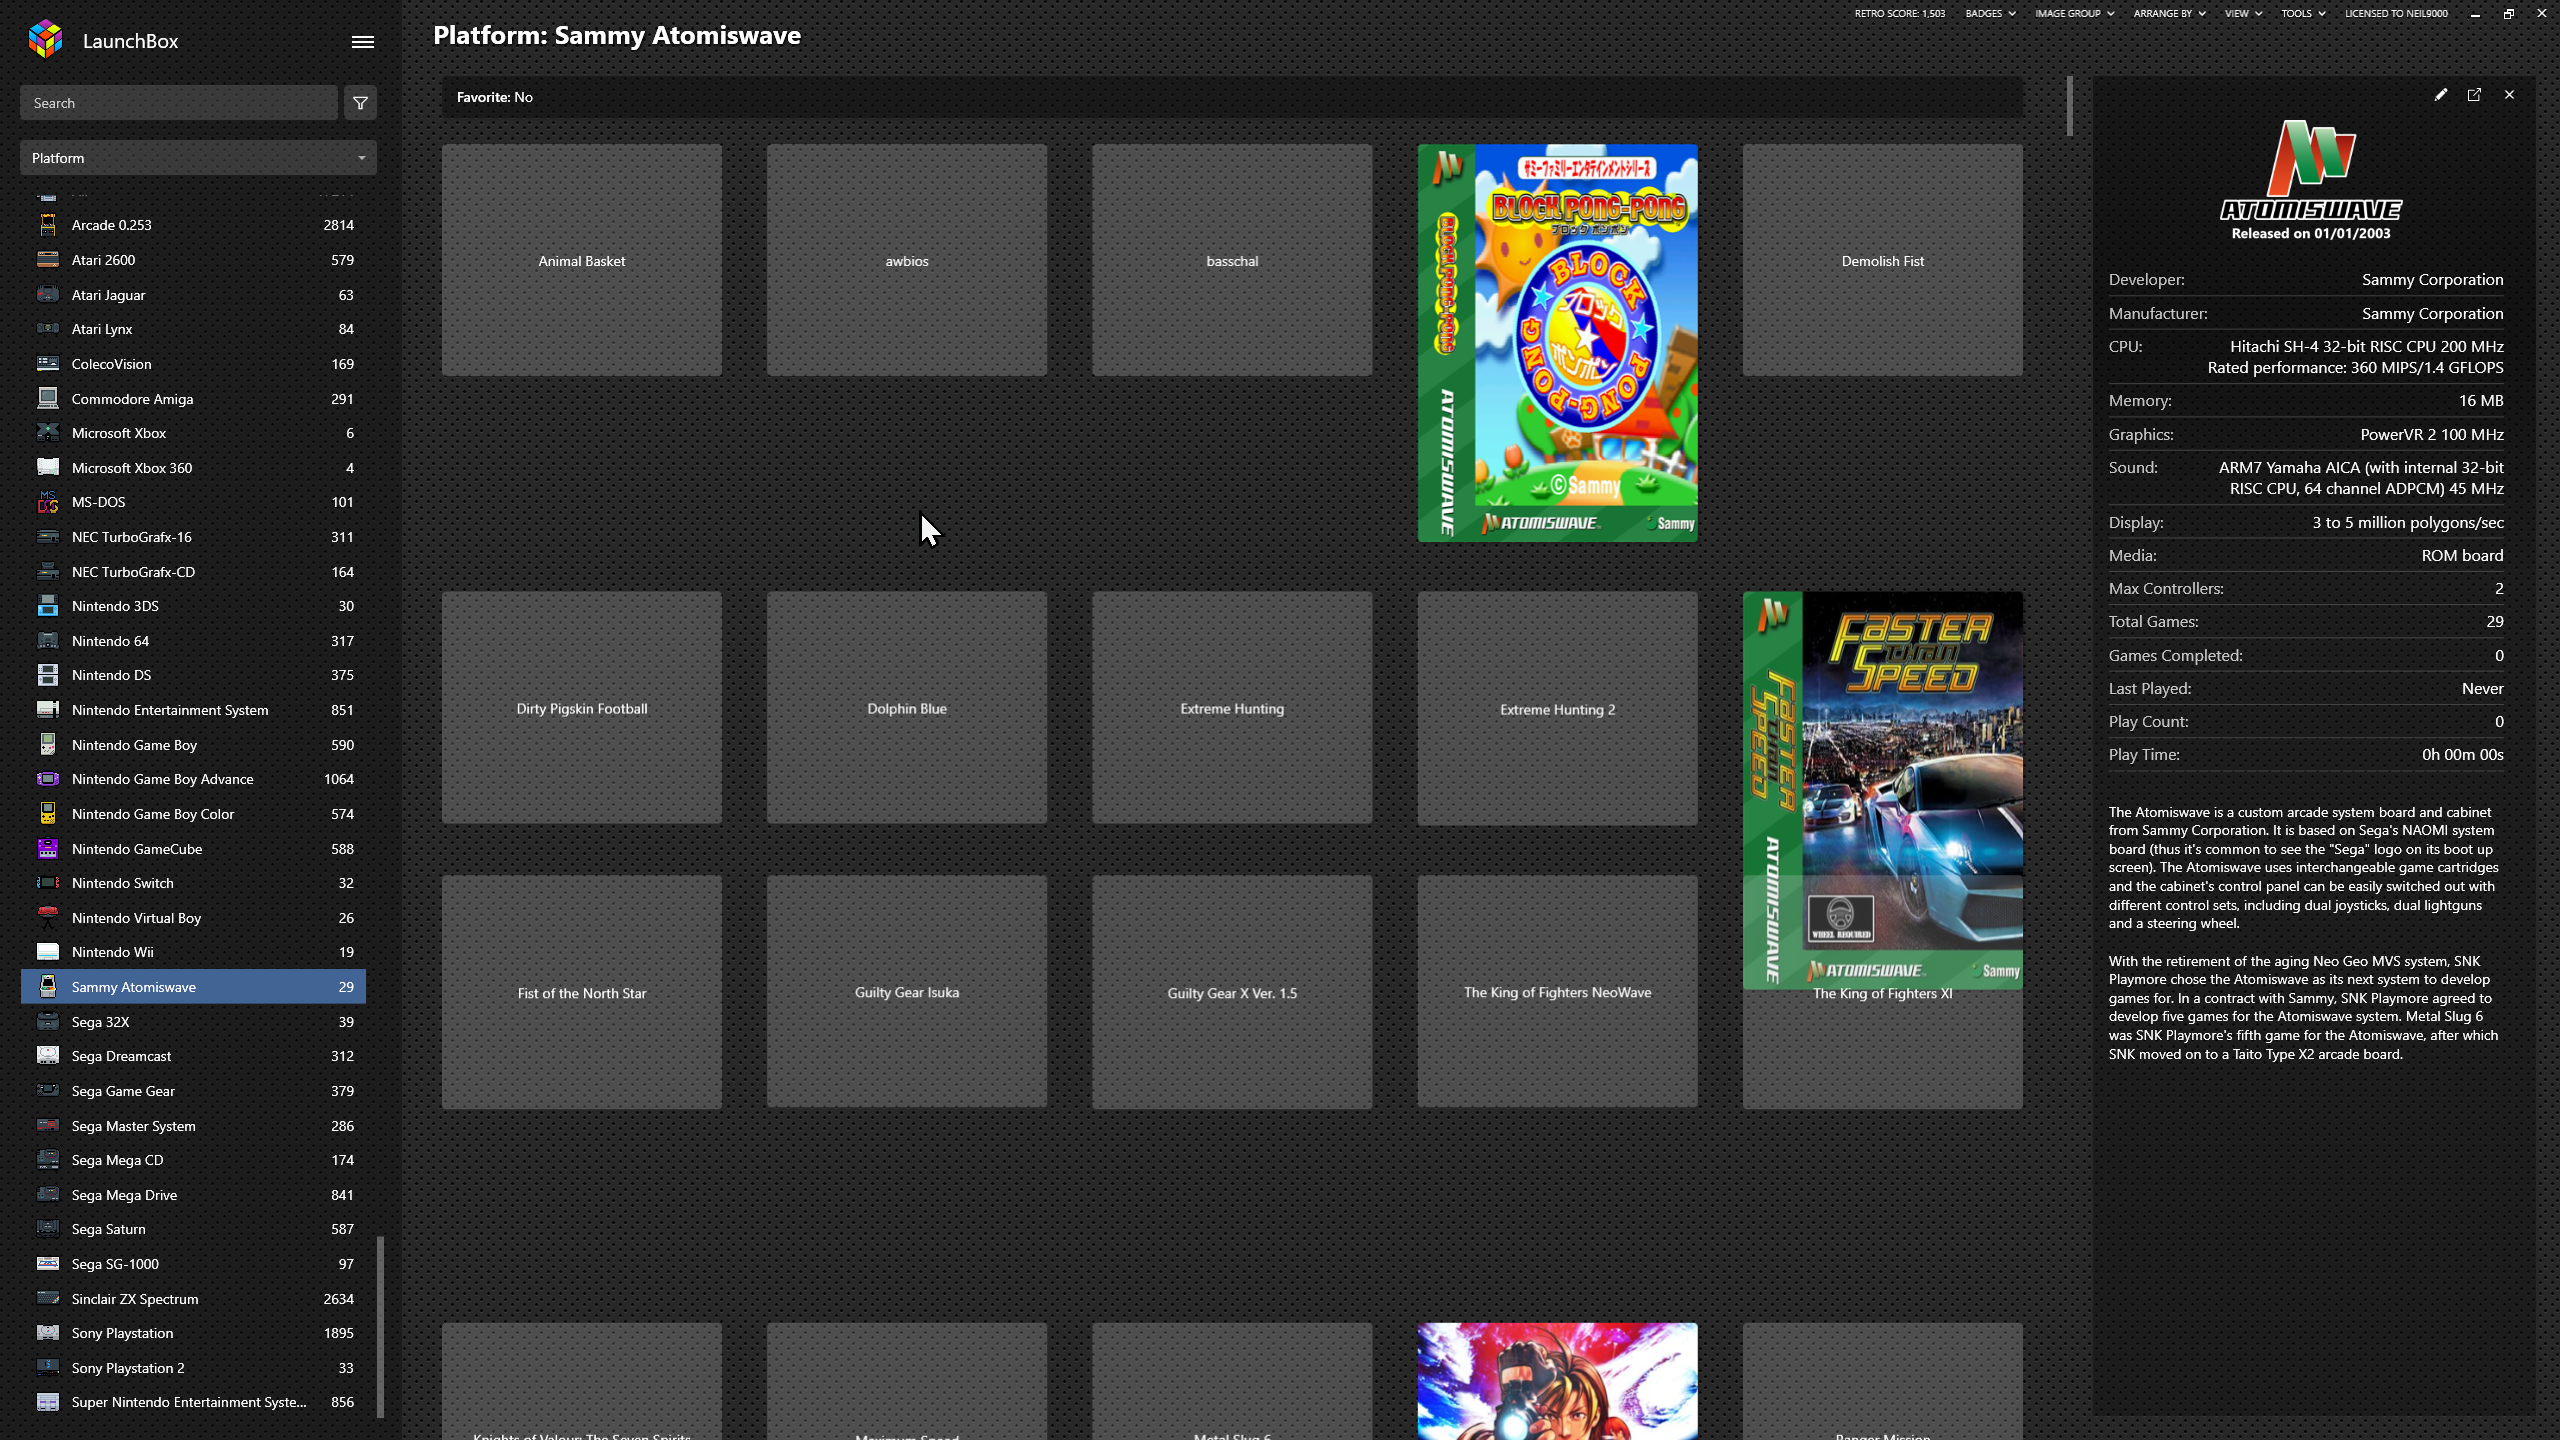This screenshot has height=1440, width=2560.
Task: Click the Nintendo Switch platform icon
Action: (48, 883)
